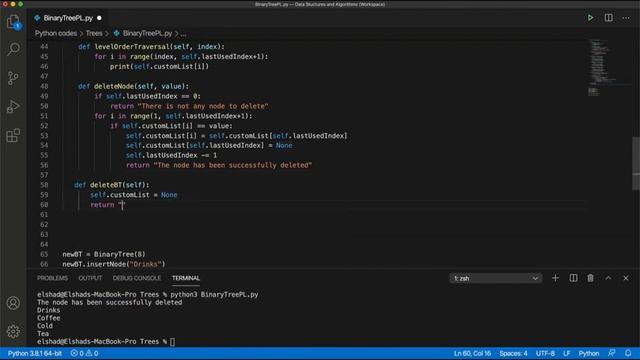The height and width of the screenshot is (360, 640).
Task: Change indentation 'Spaces: 4'
Action: click(x=513, y=353)
